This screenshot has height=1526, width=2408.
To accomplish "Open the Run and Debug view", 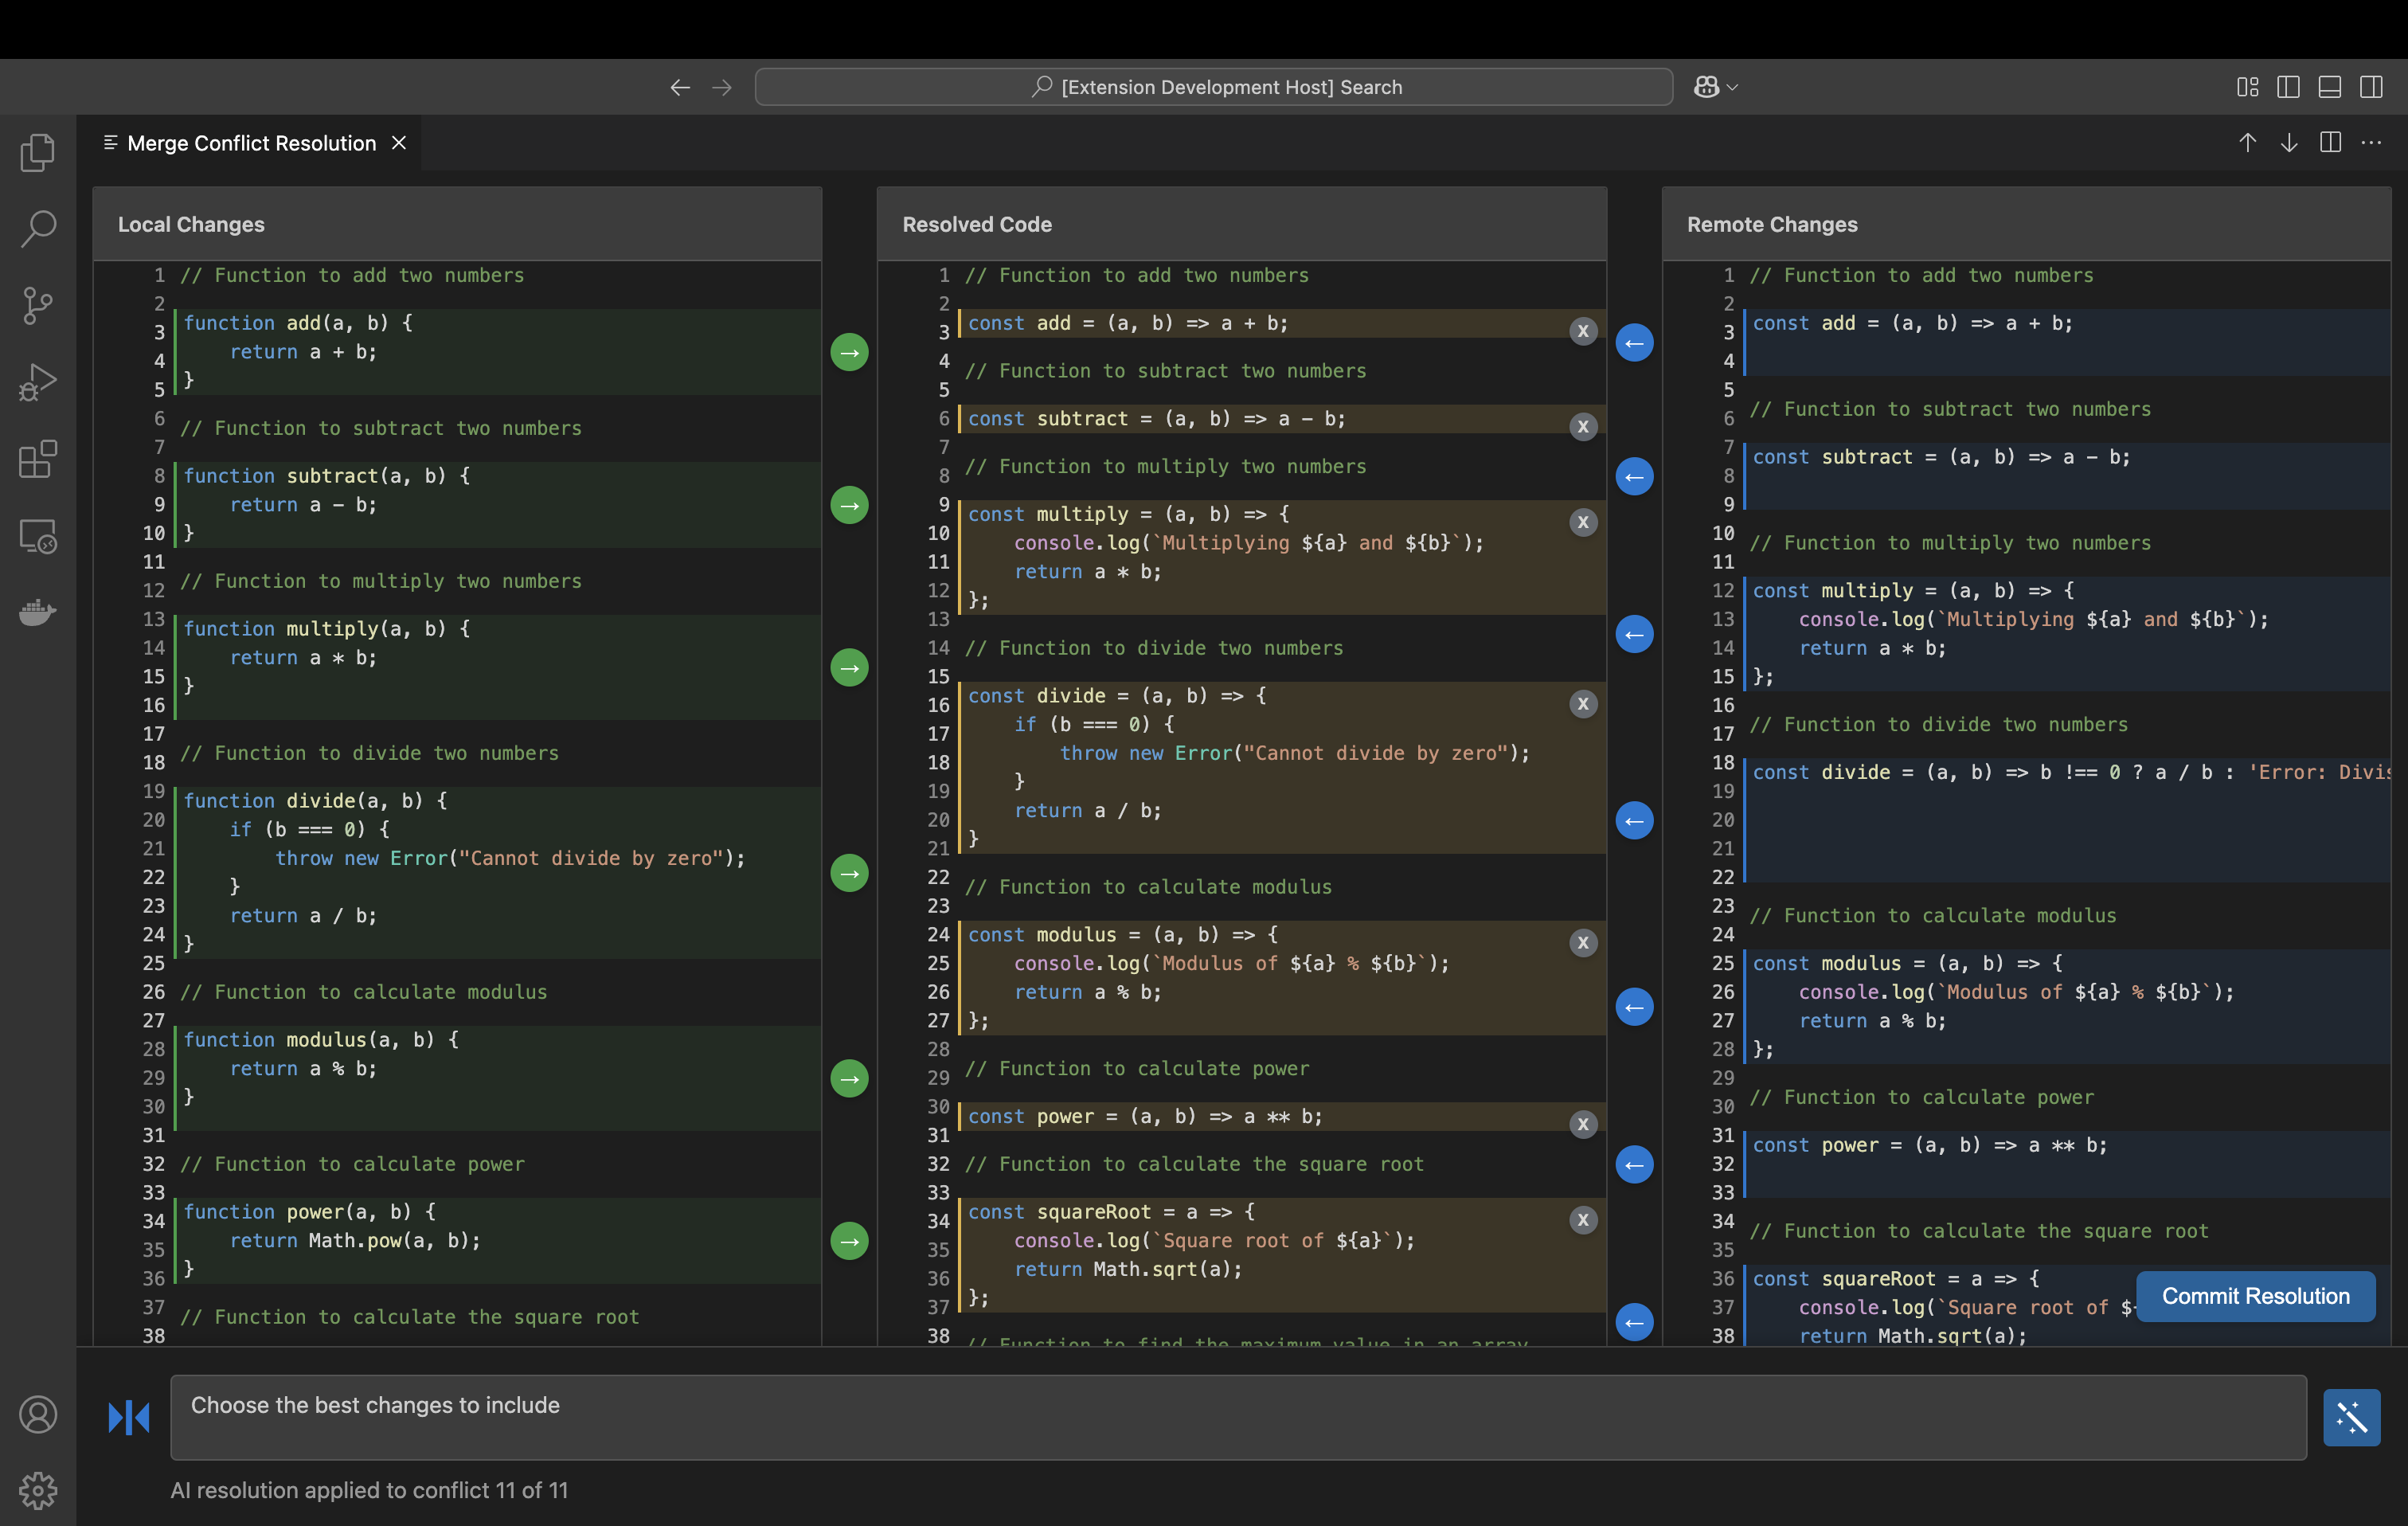I will [37, 382].
